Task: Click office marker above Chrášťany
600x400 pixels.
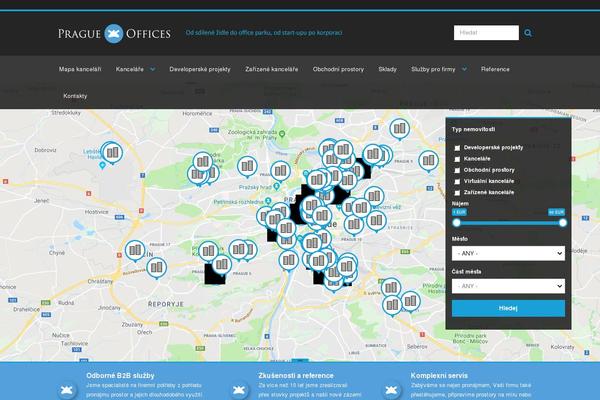Action: point(157,267)
